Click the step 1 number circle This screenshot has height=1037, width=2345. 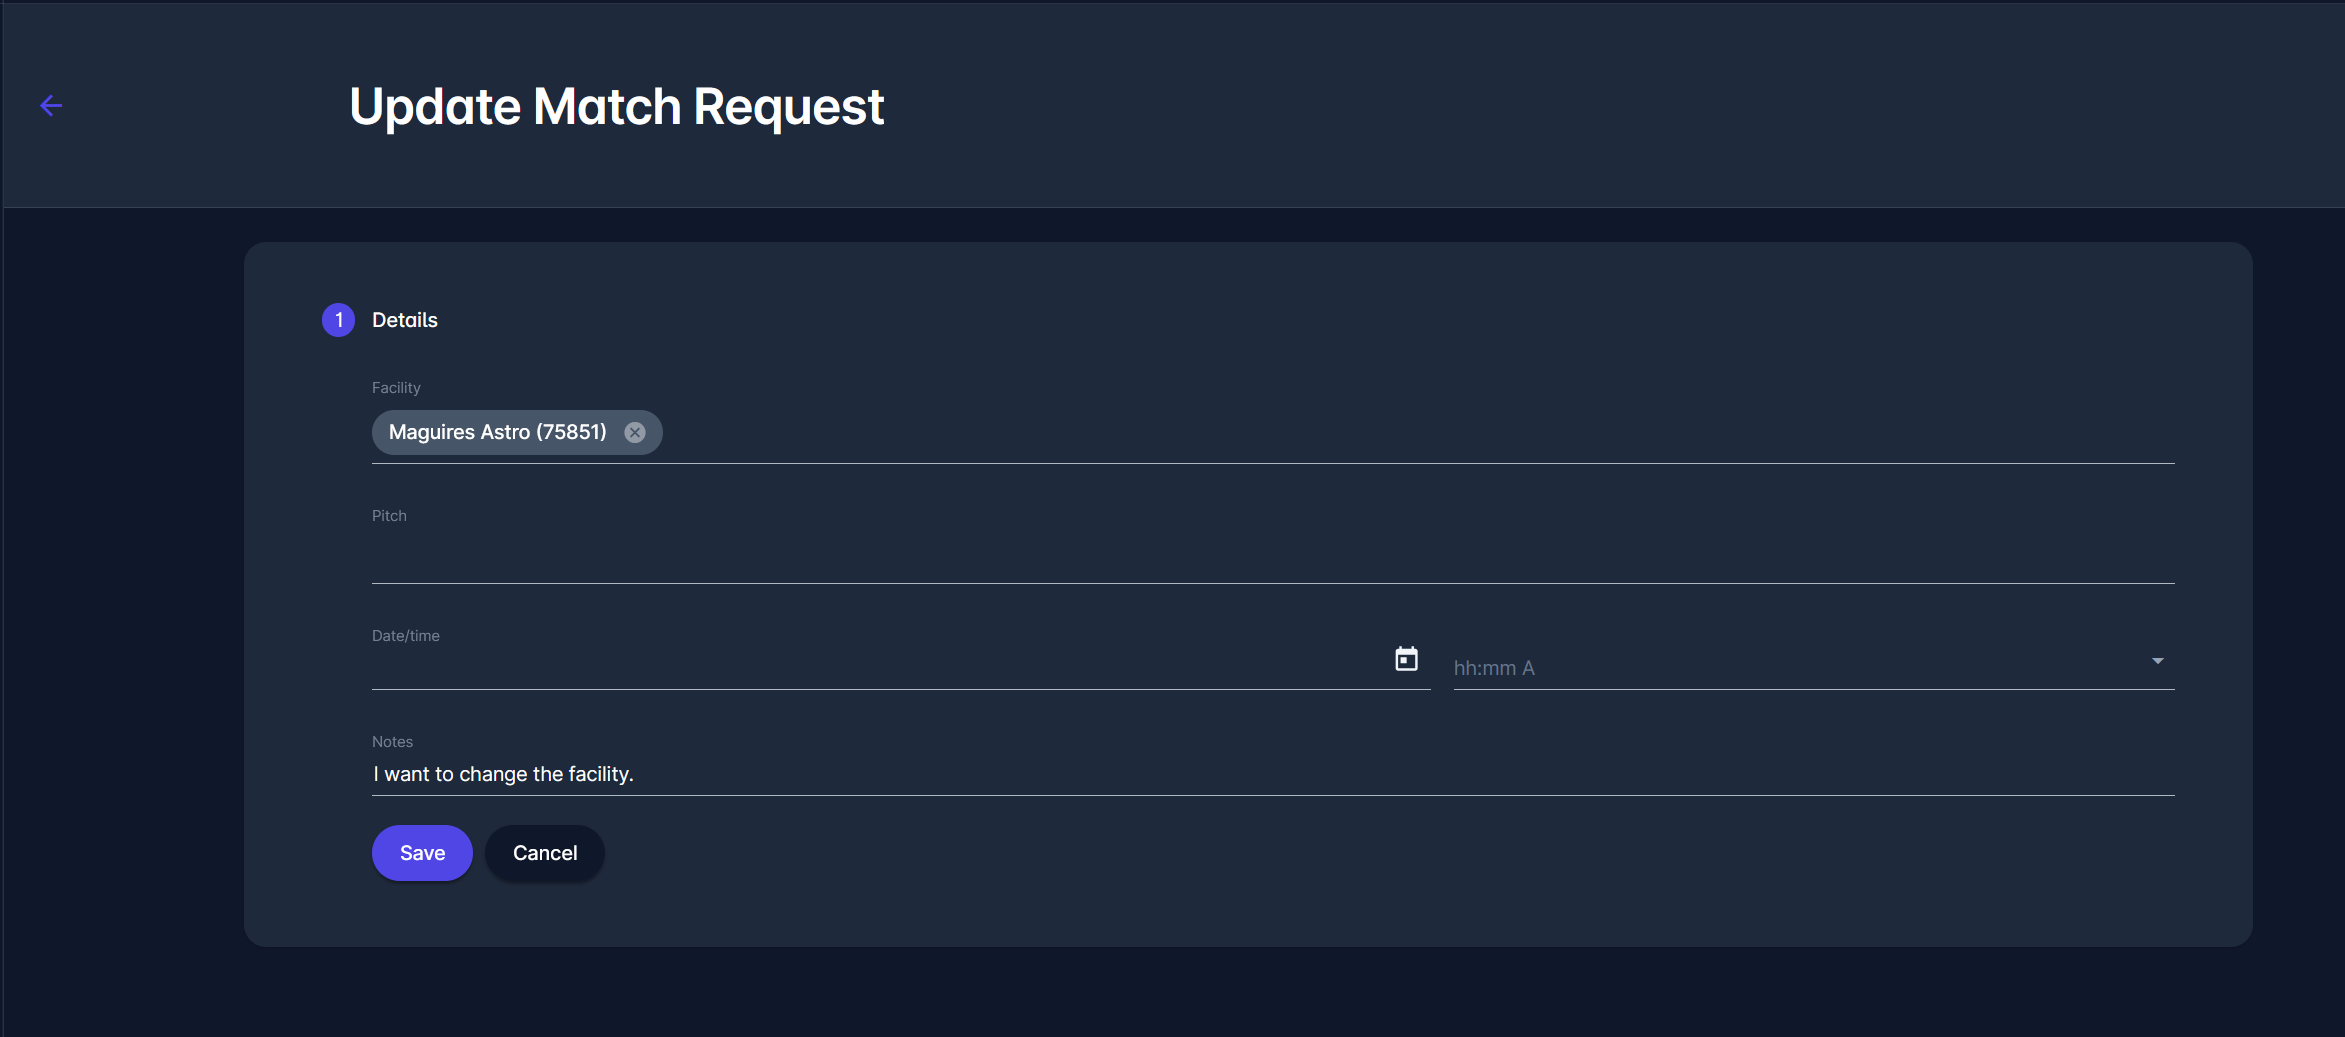tap(338, 320)
